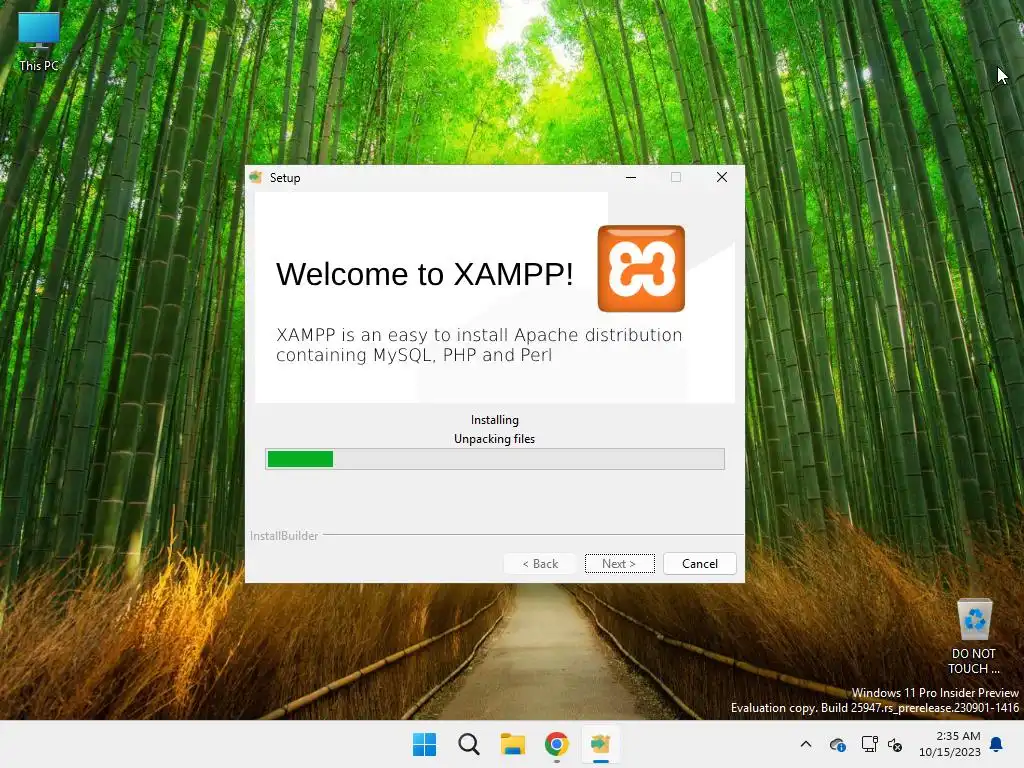
Task: Open the clock showing 2:35 AM
Action: point(950,744)
